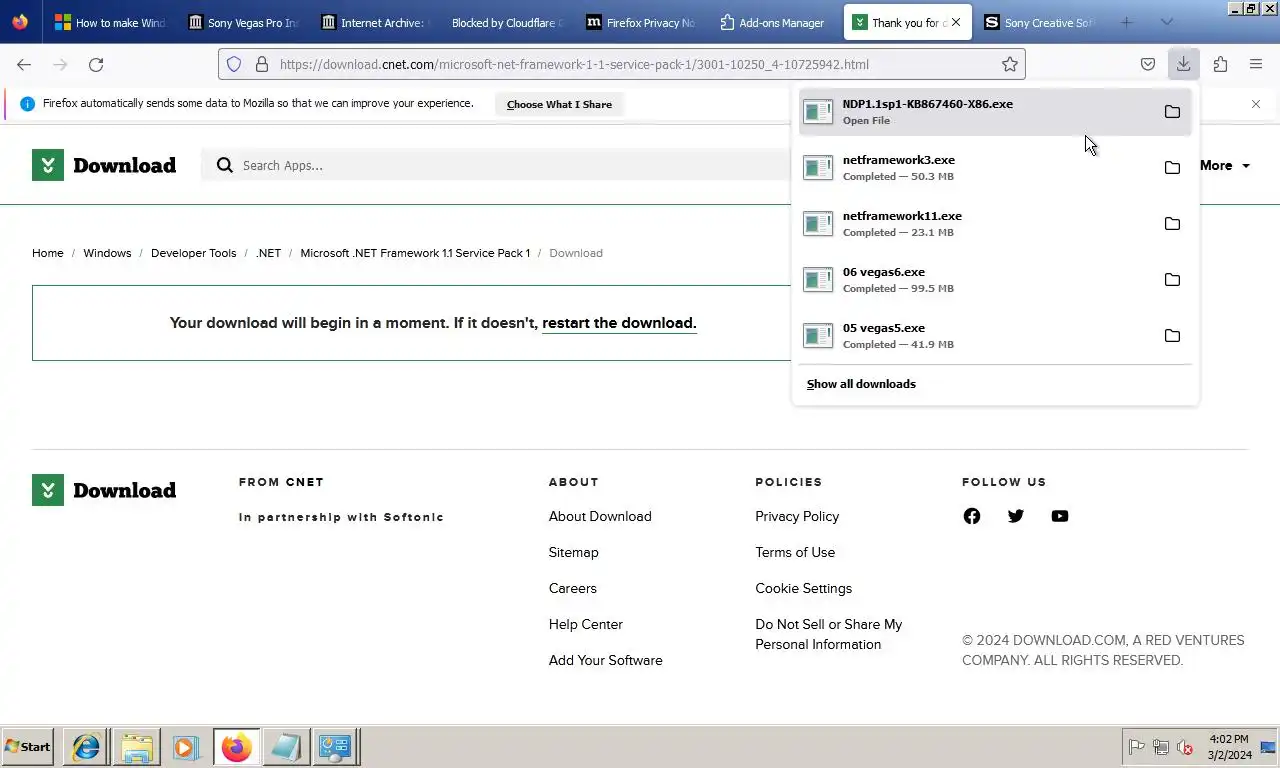
Task: Open the list all tabs chevron
Action: tap(1166, 22)
